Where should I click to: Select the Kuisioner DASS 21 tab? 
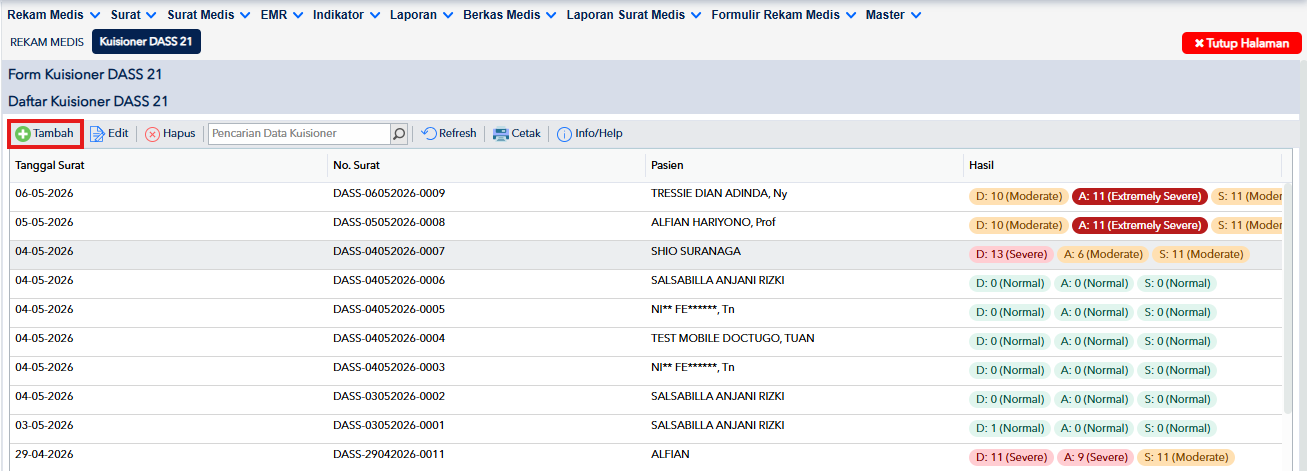[146, 42]
